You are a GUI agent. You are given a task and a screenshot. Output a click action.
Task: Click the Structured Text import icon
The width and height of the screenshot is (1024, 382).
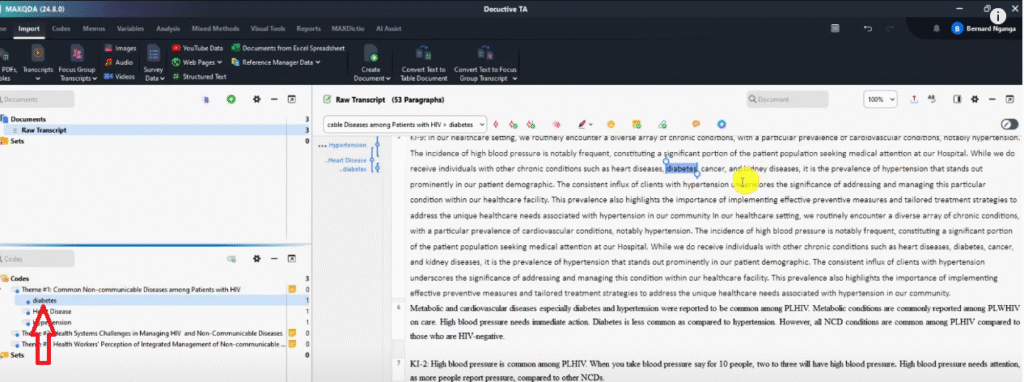176,76
